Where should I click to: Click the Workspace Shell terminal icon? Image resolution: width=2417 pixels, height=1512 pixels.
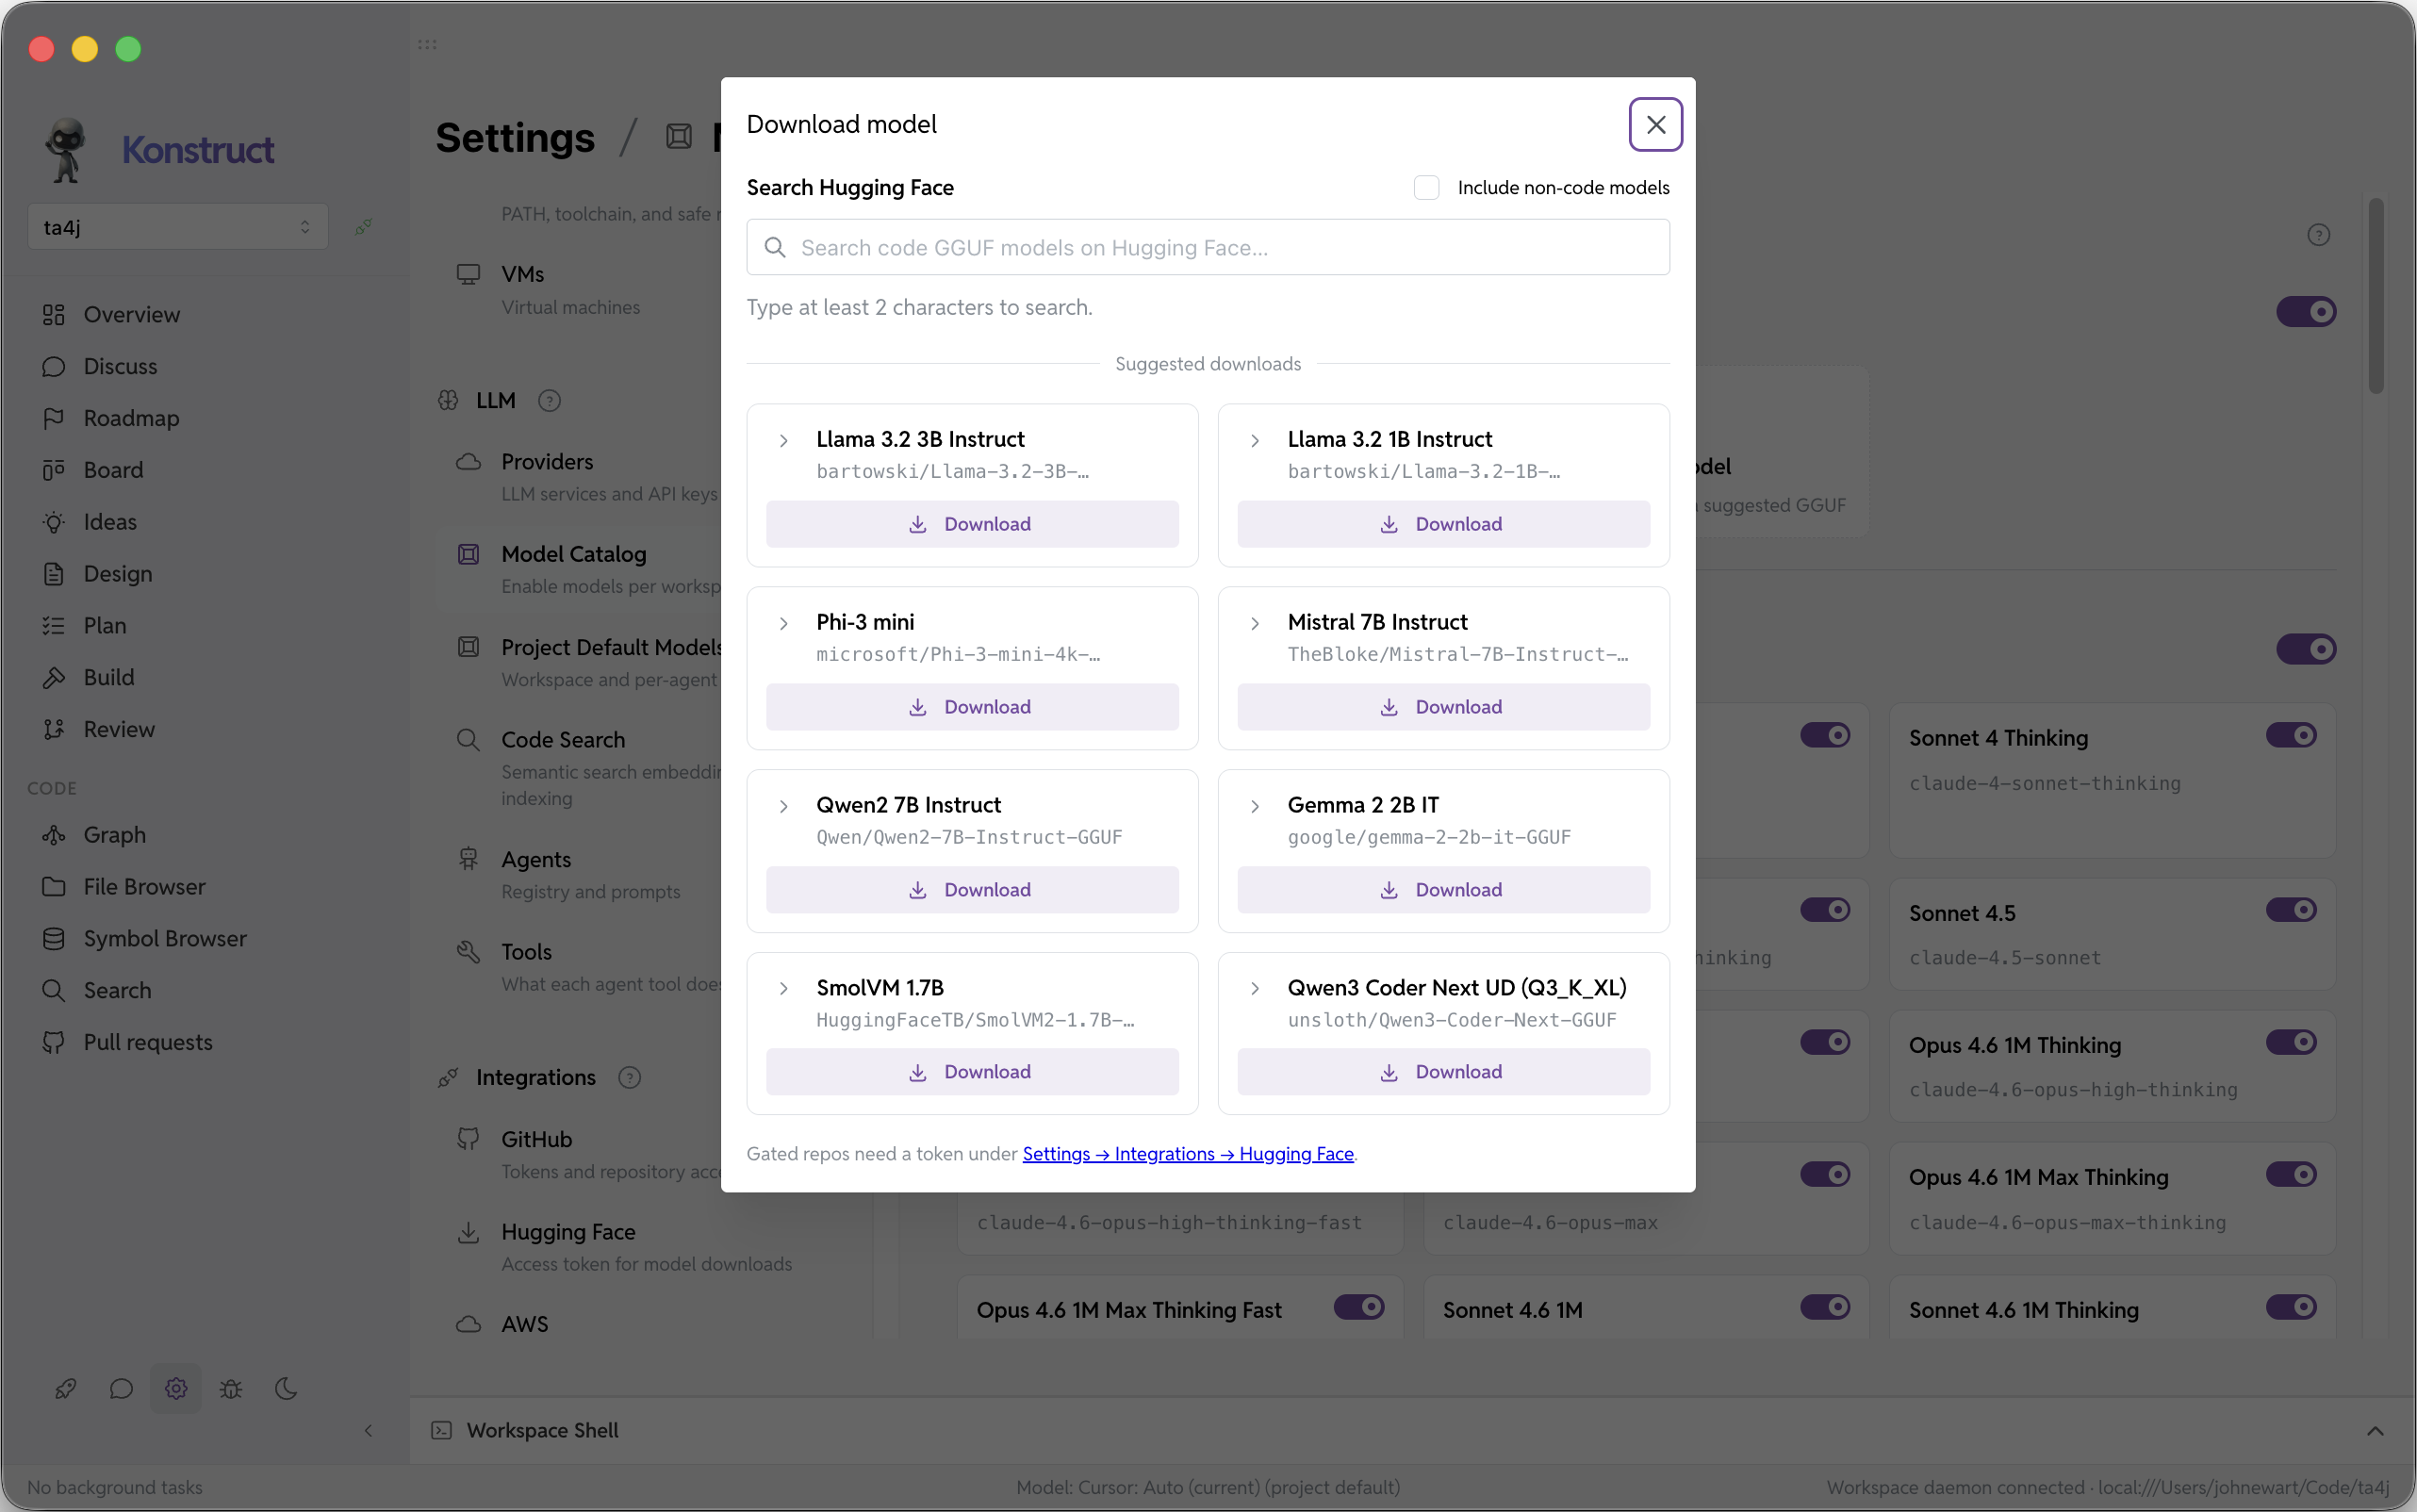[441, 1430]
